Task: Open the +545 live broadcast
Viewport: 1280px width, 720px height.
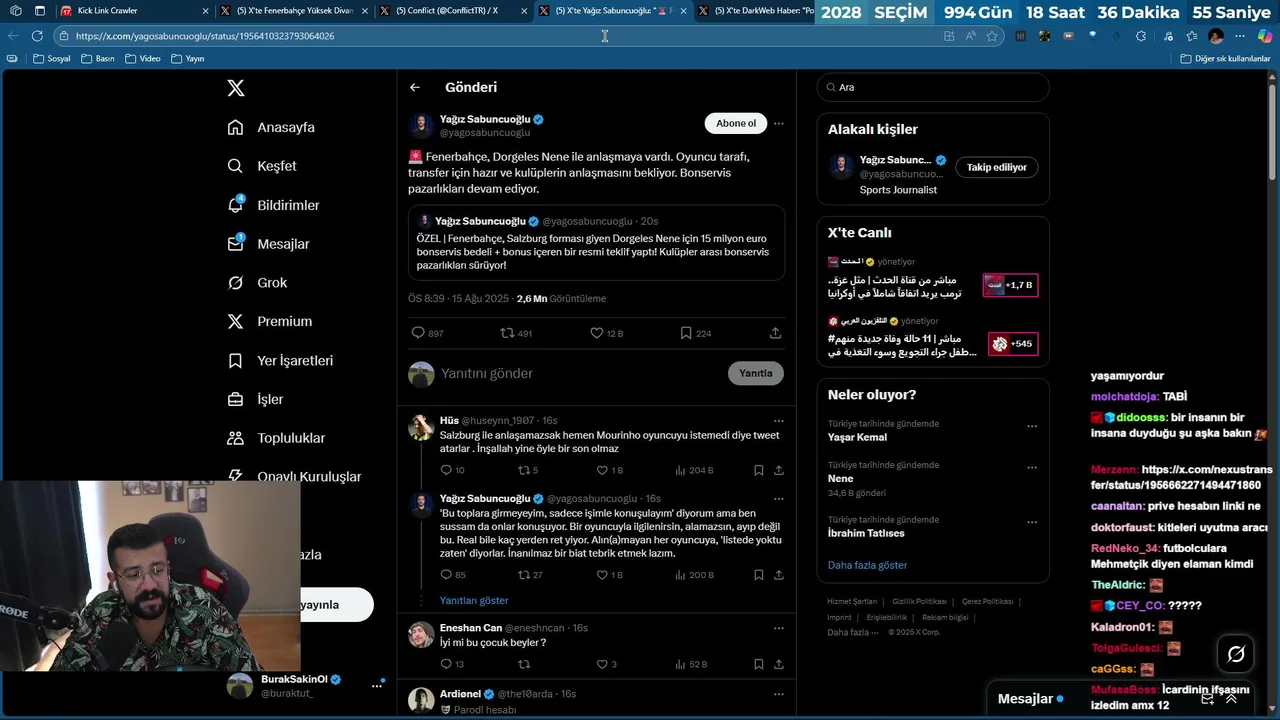Action: click(1012, 343)
